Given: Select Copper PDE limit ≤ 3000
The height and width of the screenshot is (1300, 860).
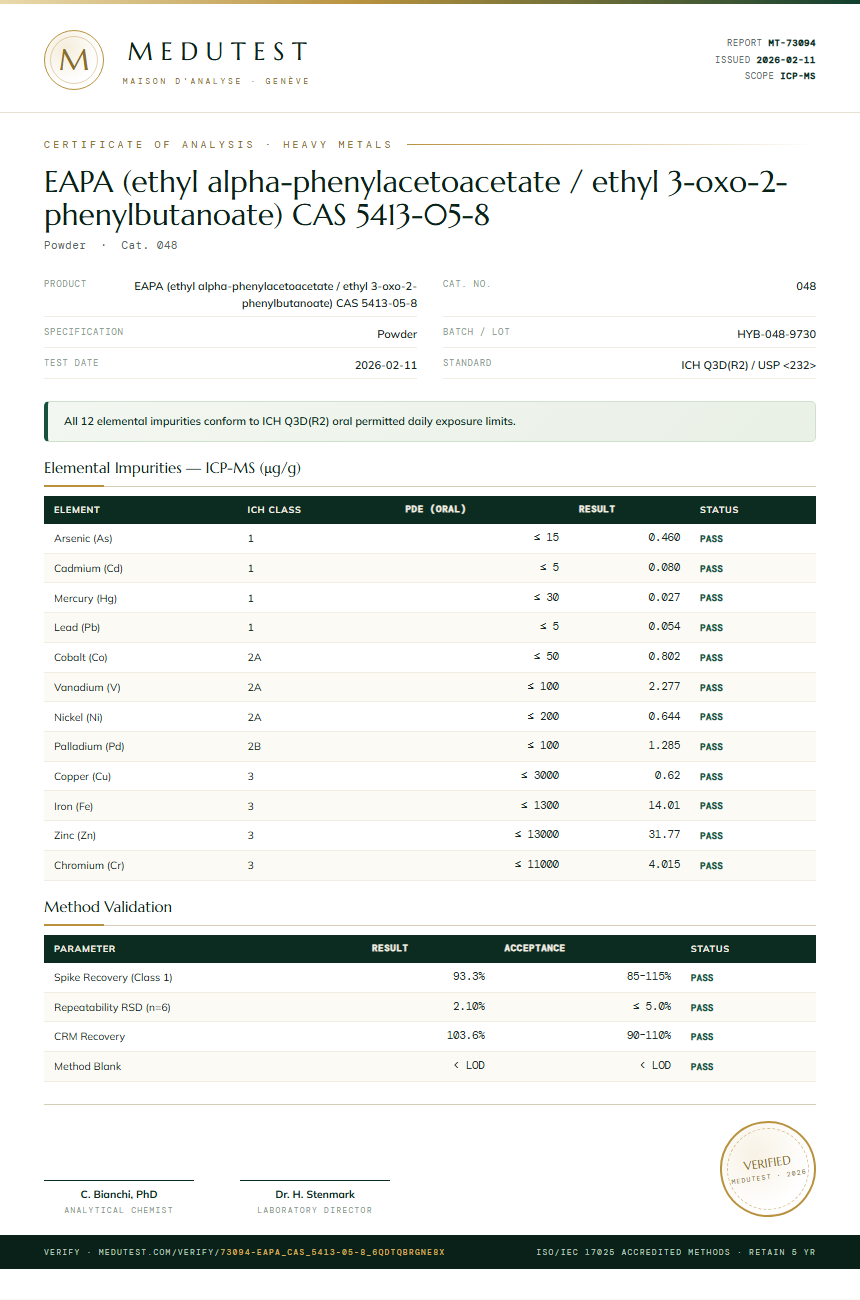Looking at the screenshot, I should coord(540,775).
